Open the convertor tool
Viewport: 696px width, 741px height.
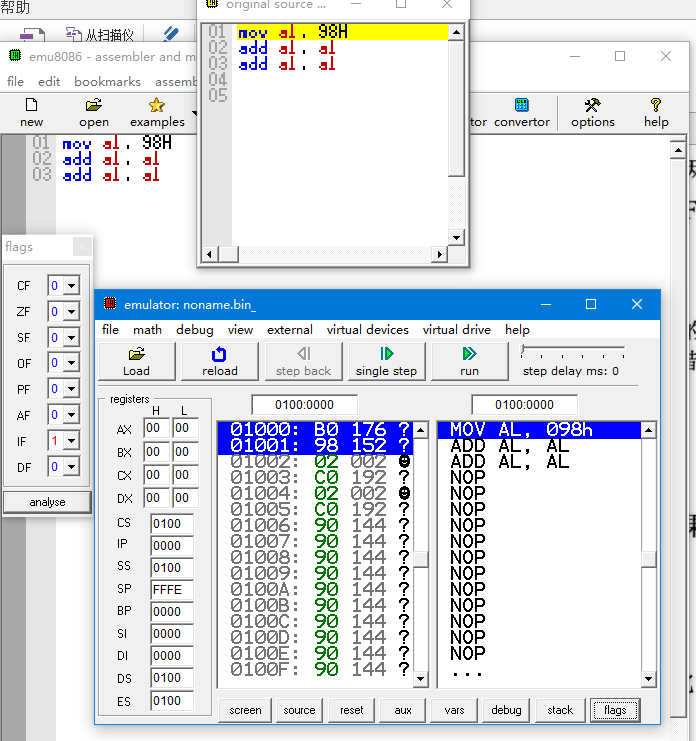pyautogui.click(x=522, y=113)
